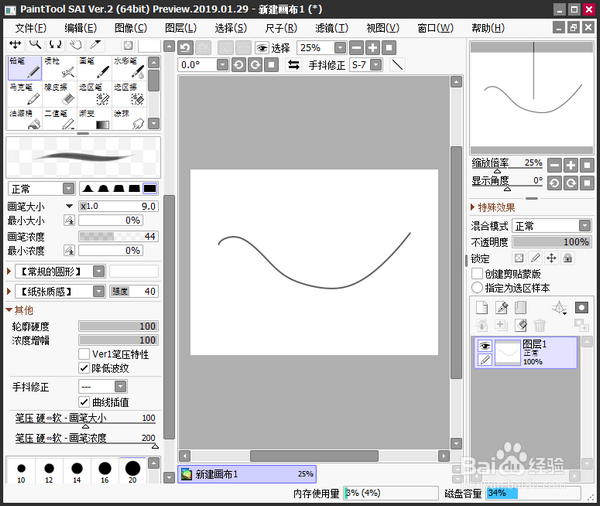Pick the size 10 brush preset
The height and width of the screenshot is (506, 600).
[x=21, y=472]
